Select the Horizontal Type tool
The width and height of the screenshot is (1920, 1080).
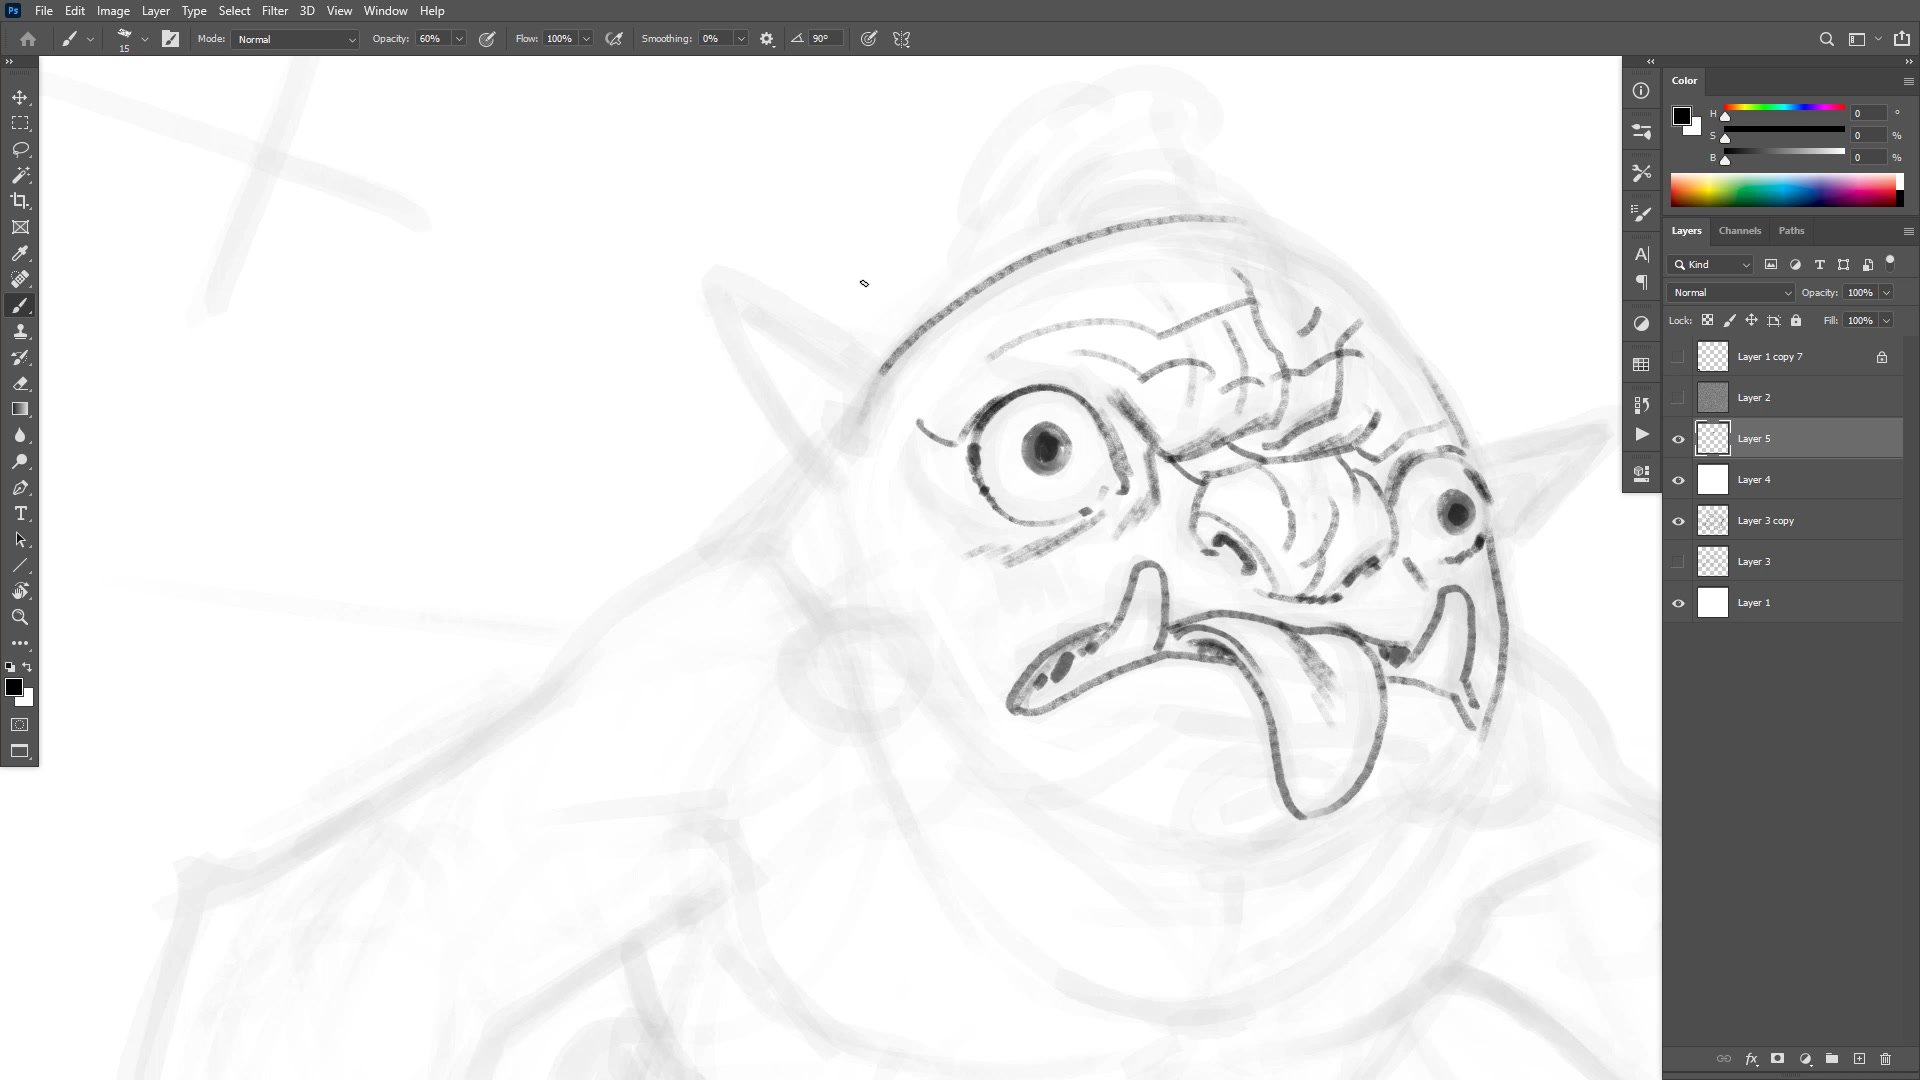(20, 513)
